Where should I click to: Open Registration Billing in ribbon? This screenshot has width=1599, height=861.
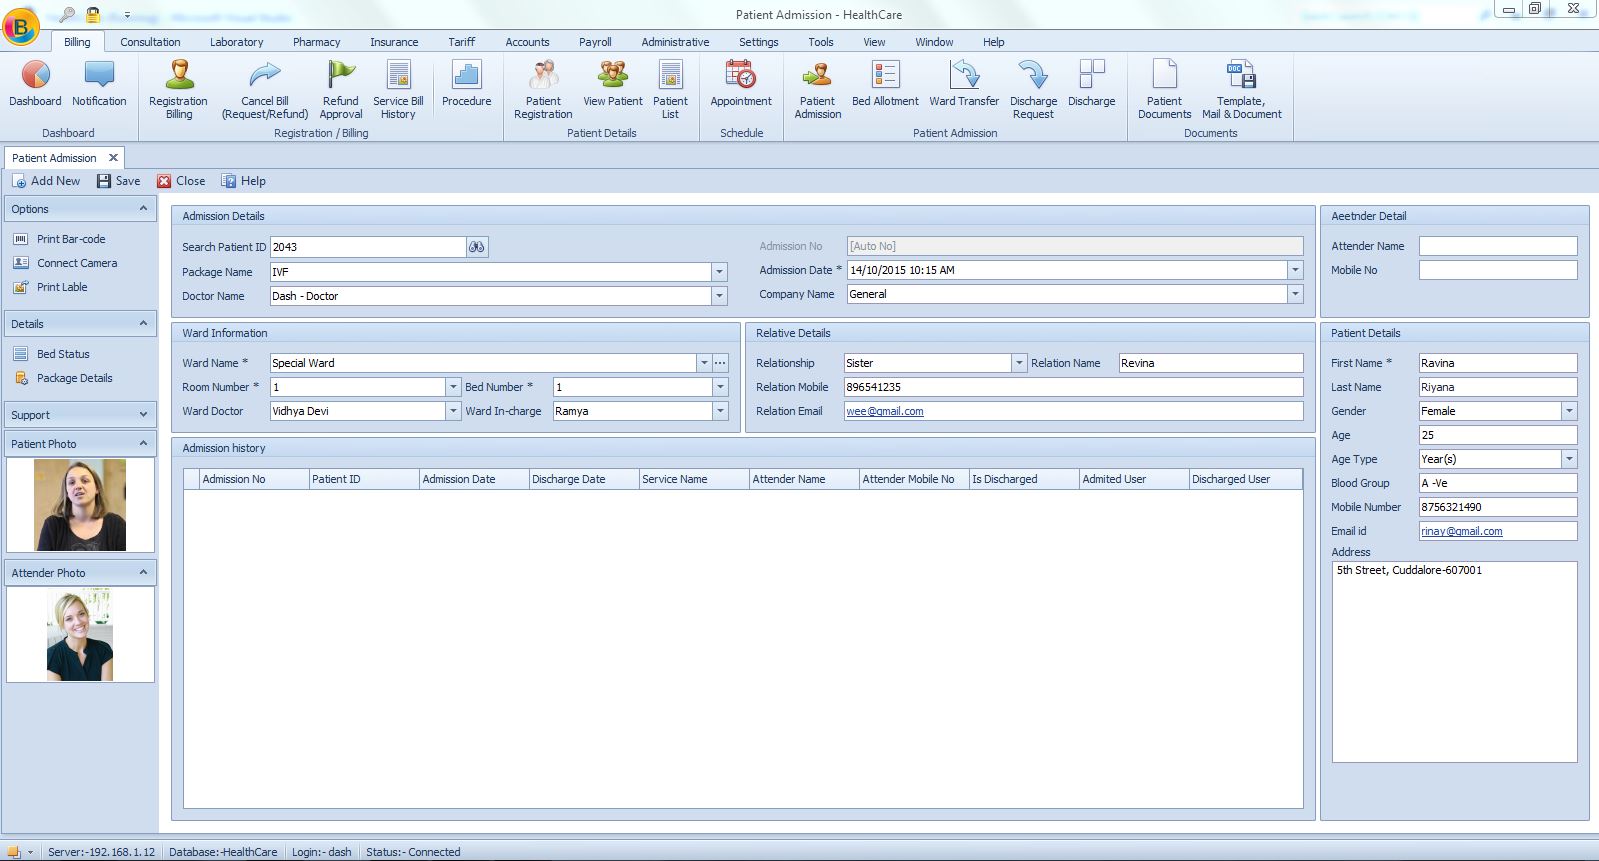178,90
